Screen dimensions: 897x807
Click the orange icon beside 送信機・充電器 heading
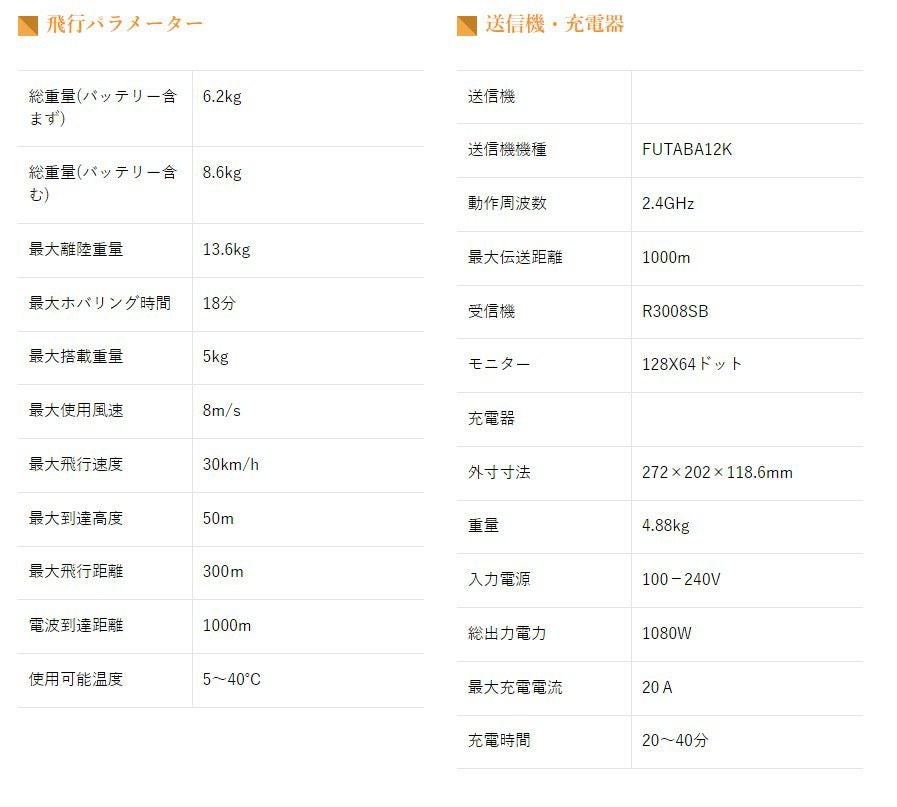tap(466, 25)
